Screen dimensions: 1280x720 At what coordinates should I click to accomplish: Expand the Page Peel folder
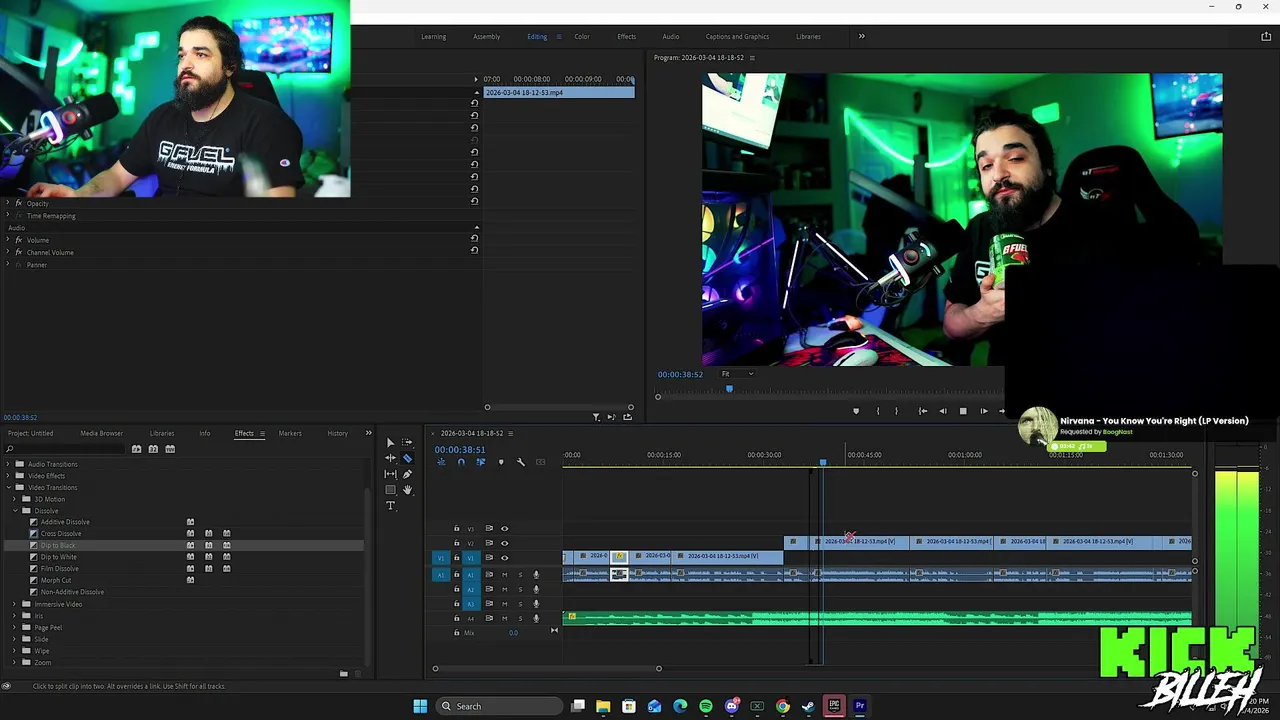tap(15, 628)
